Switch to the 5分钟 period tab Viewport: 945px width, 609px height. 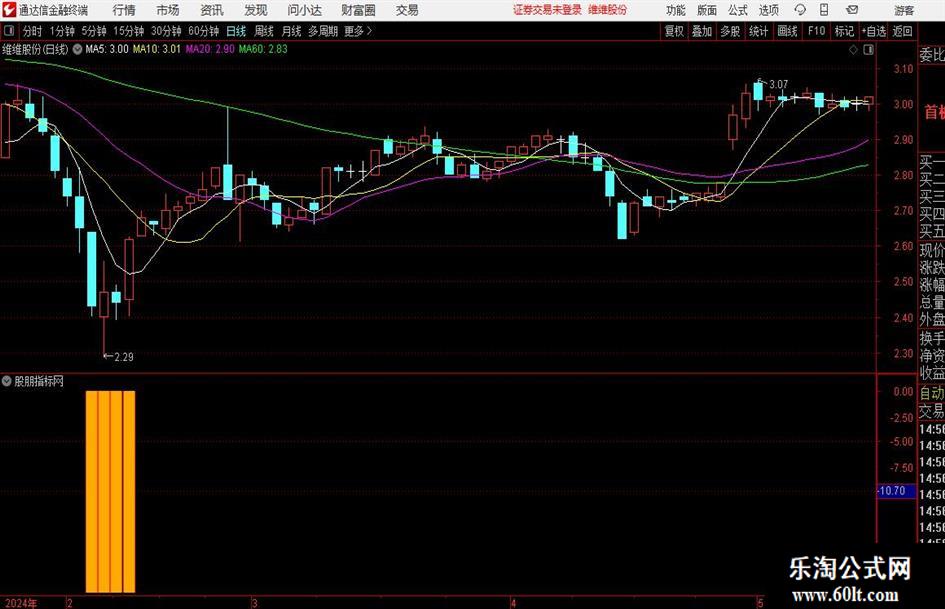coord(93,31)
